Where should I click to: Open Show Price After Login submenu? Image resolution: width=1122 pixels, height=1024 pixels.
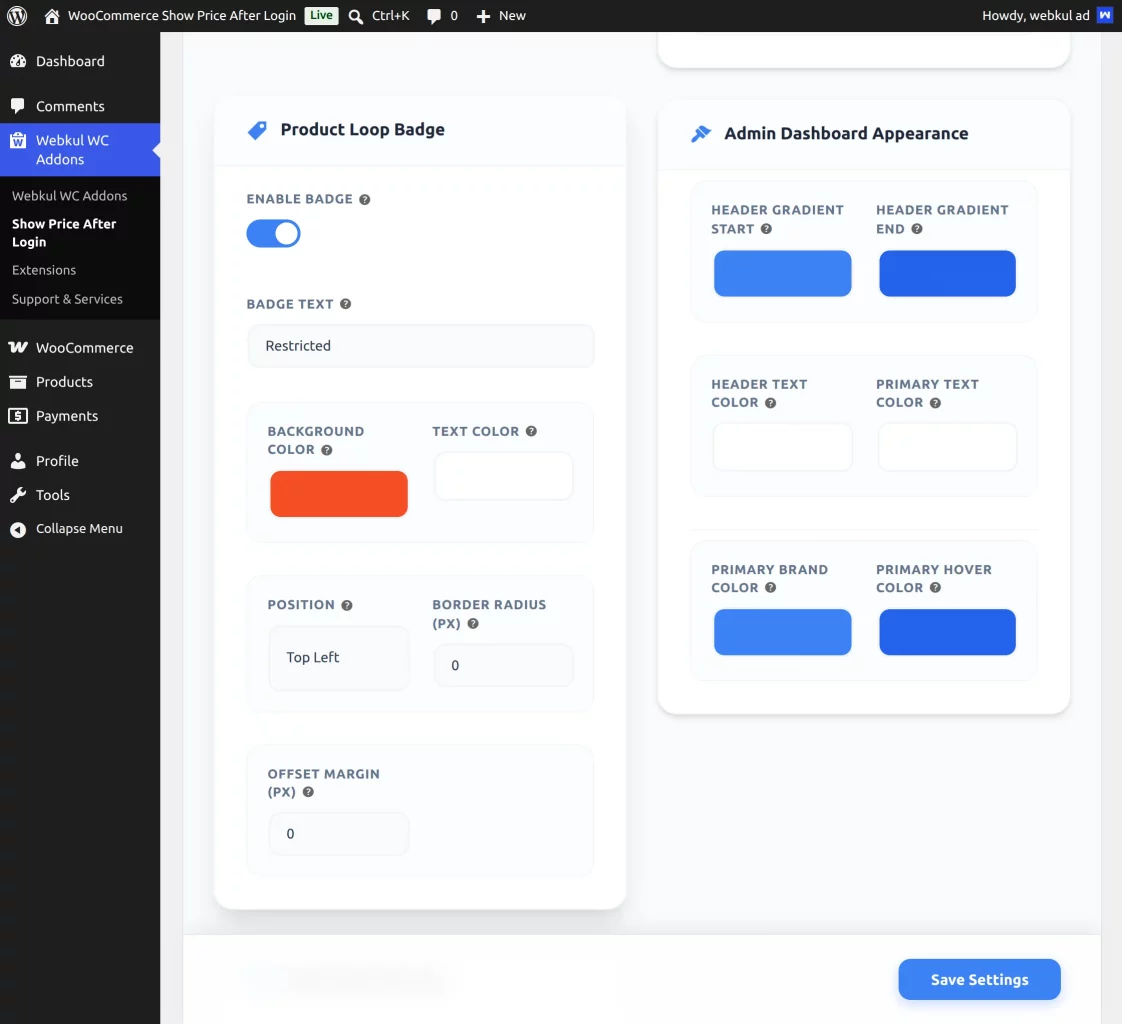(x=64, y=233)
